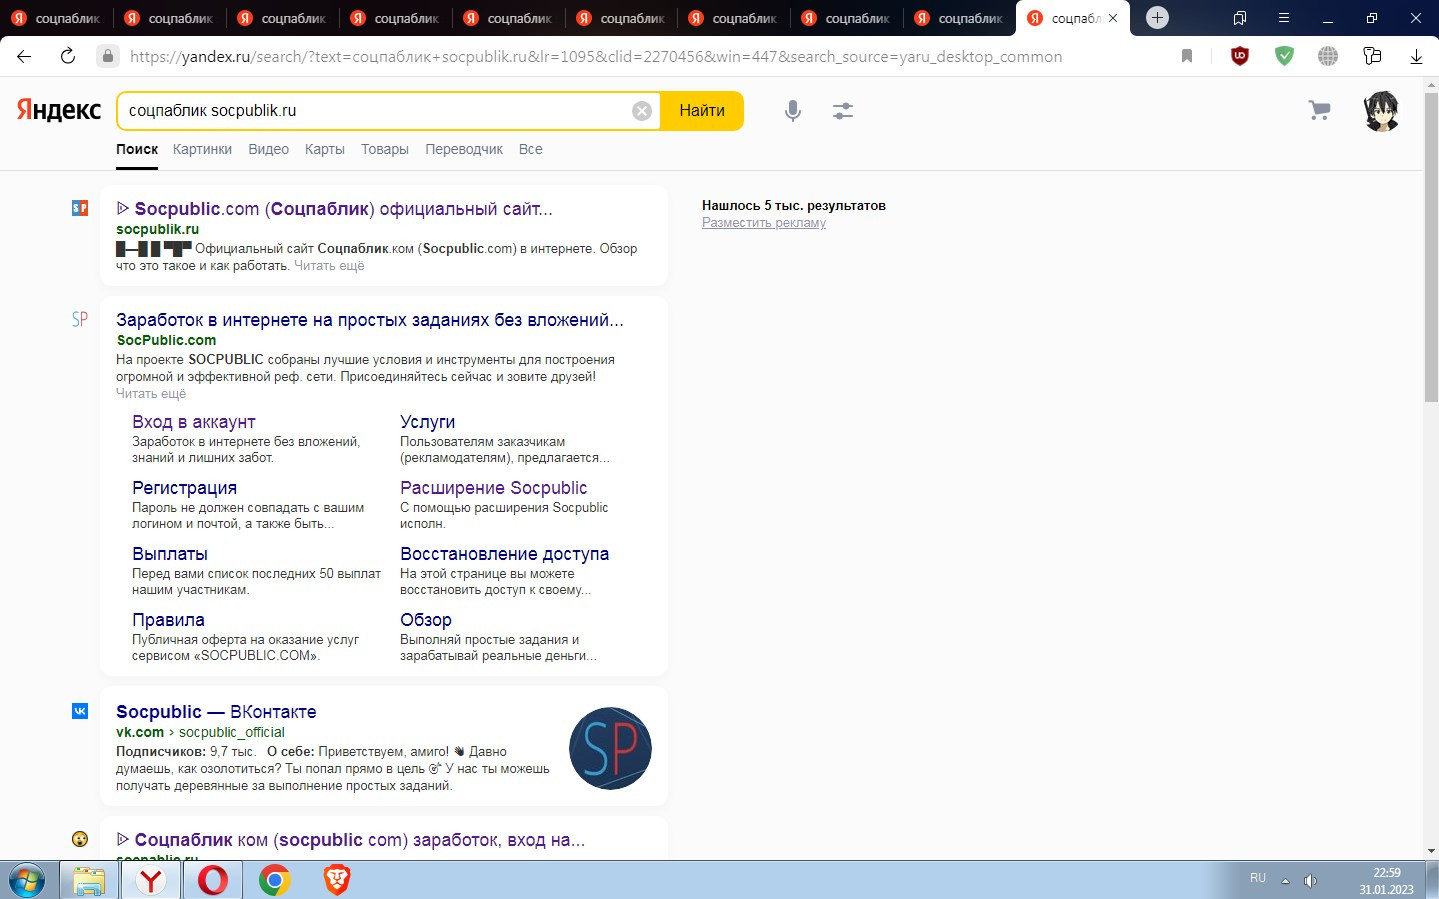The height and width of the screenshot is (899, 1439).
Task: Click the vk.com domain link
Action: (x=140, y=732)
